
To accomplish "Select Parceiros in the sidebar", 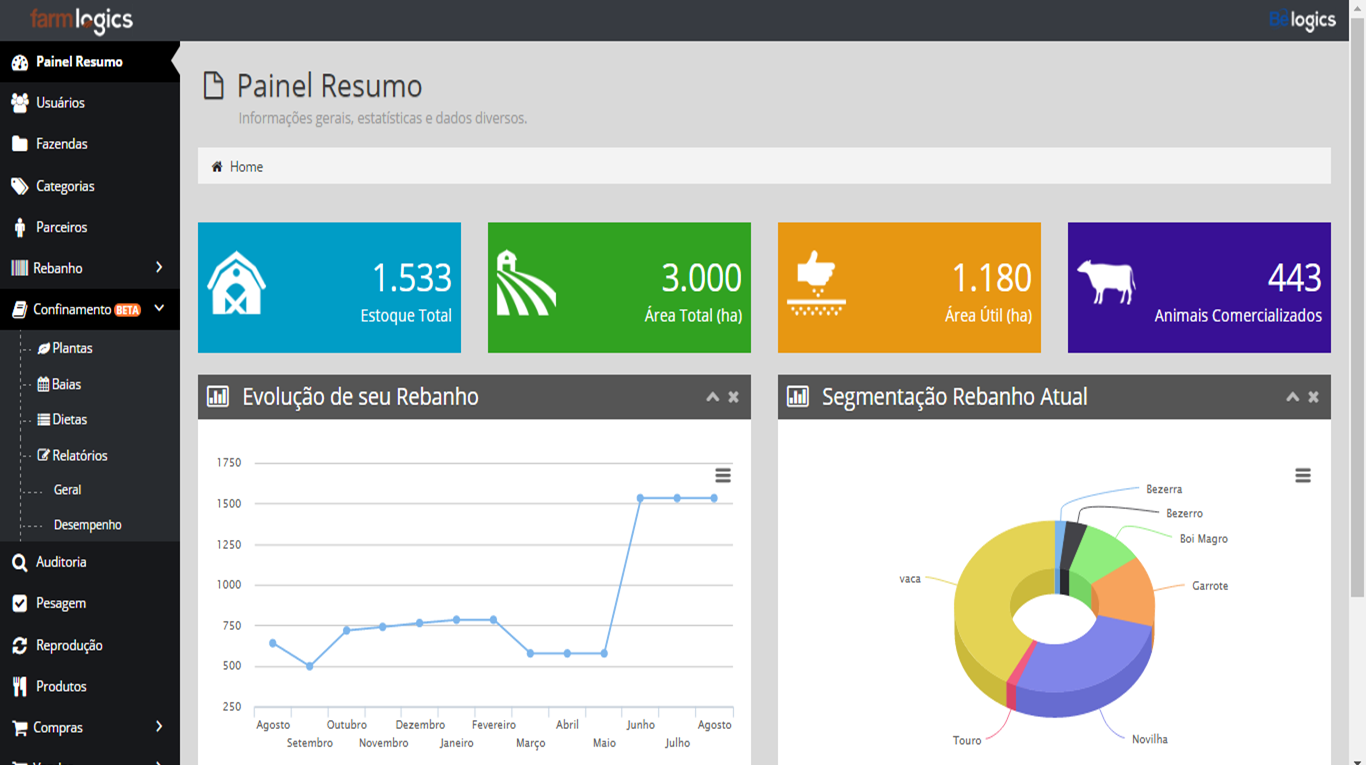I will pos(61,227).
